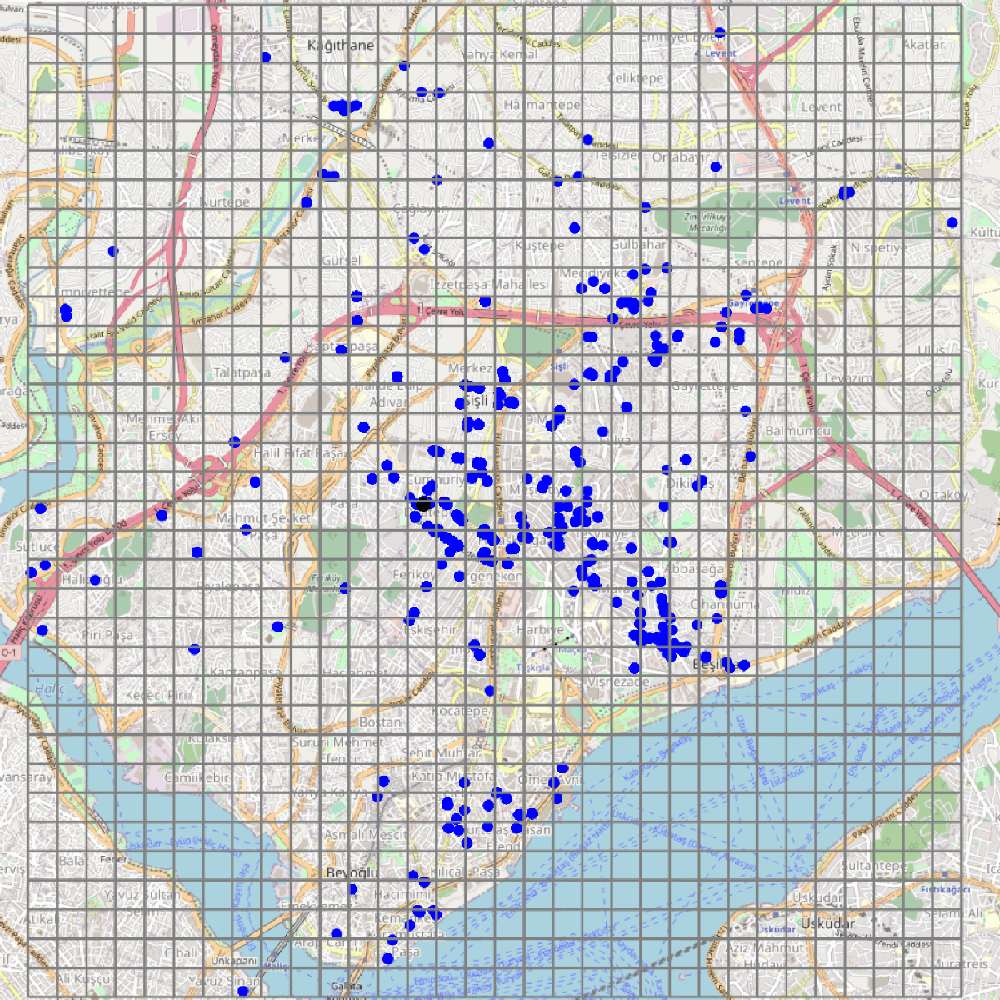Select the Kuştepe neighborhood label
Image resolution: width=1000 pixels, height=1000 pixels.
[540, 246]
